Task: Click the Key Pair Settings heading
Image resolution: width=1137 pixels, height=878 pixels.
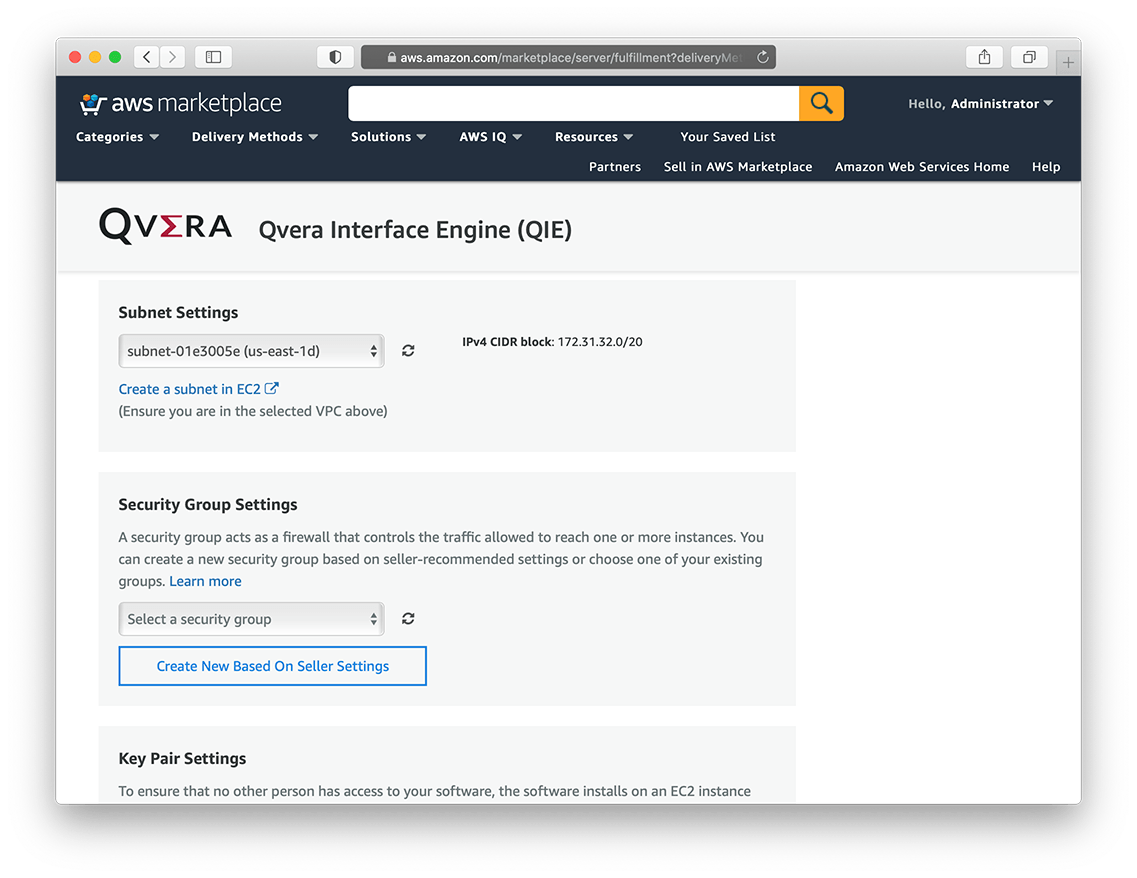Action: point(182,758)
